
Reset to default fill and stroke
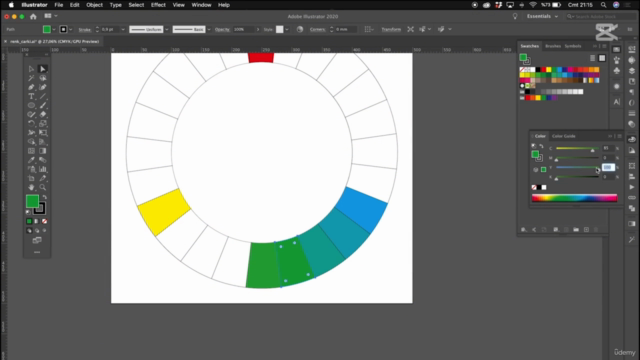pyautogui.click(x=28, y=212)
